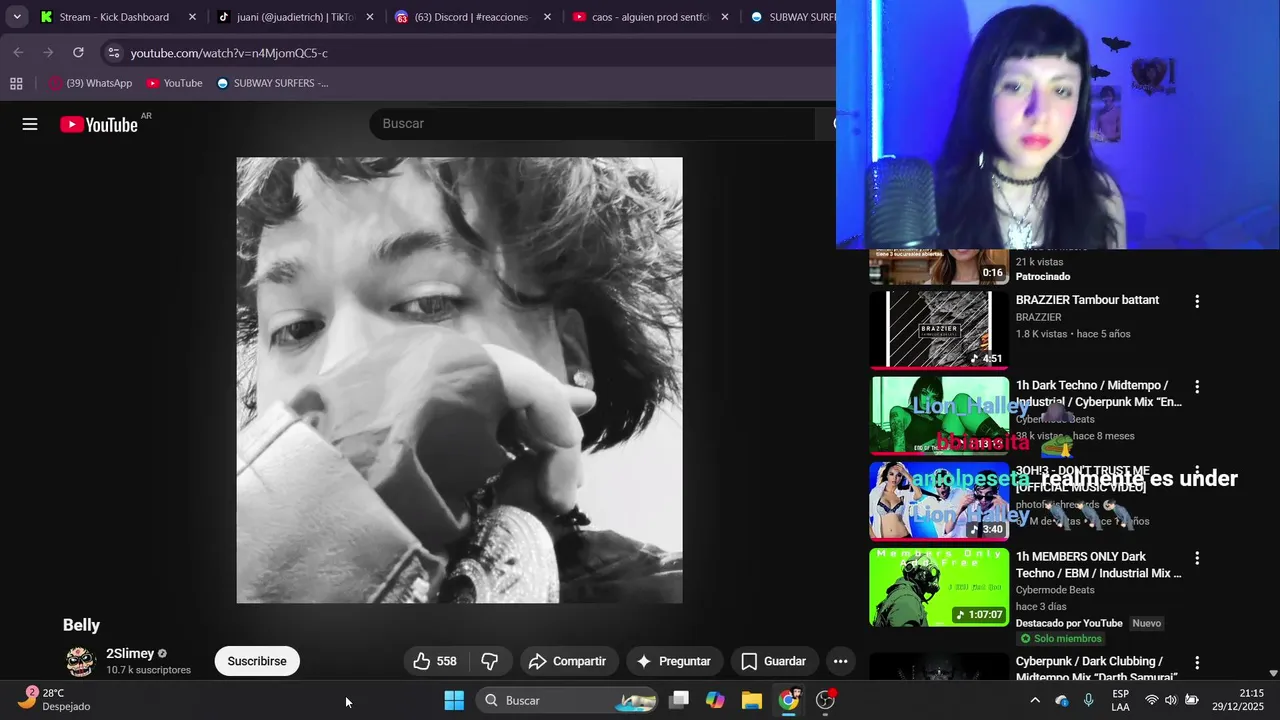Open Task View on taskbar
Image resolution: width=1280 pixels, height=720 pixels.
(679, 700)
